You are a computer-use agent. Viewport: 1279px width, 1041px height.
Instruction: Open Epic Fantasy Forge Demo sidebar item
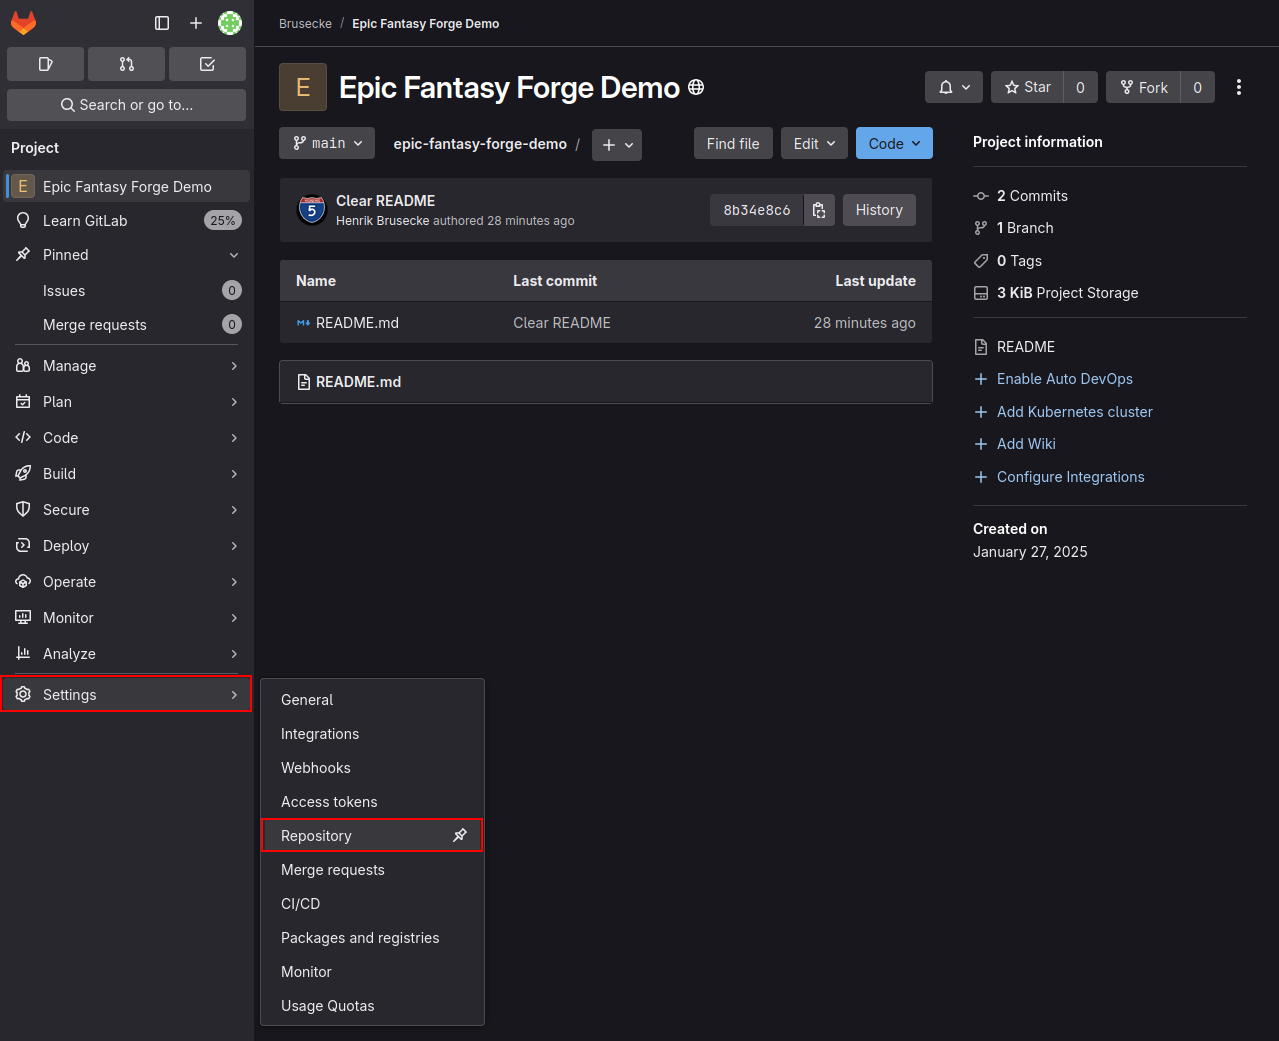126,186
